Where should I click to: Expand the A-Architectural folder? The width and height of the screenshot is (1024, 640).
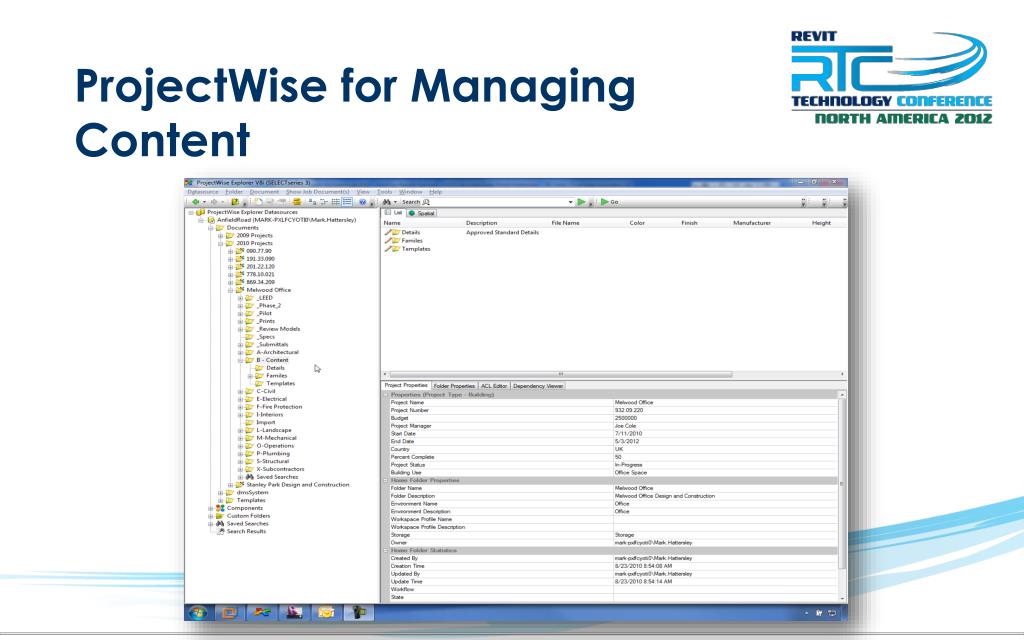pyautogui.click(x=240, y=353)
